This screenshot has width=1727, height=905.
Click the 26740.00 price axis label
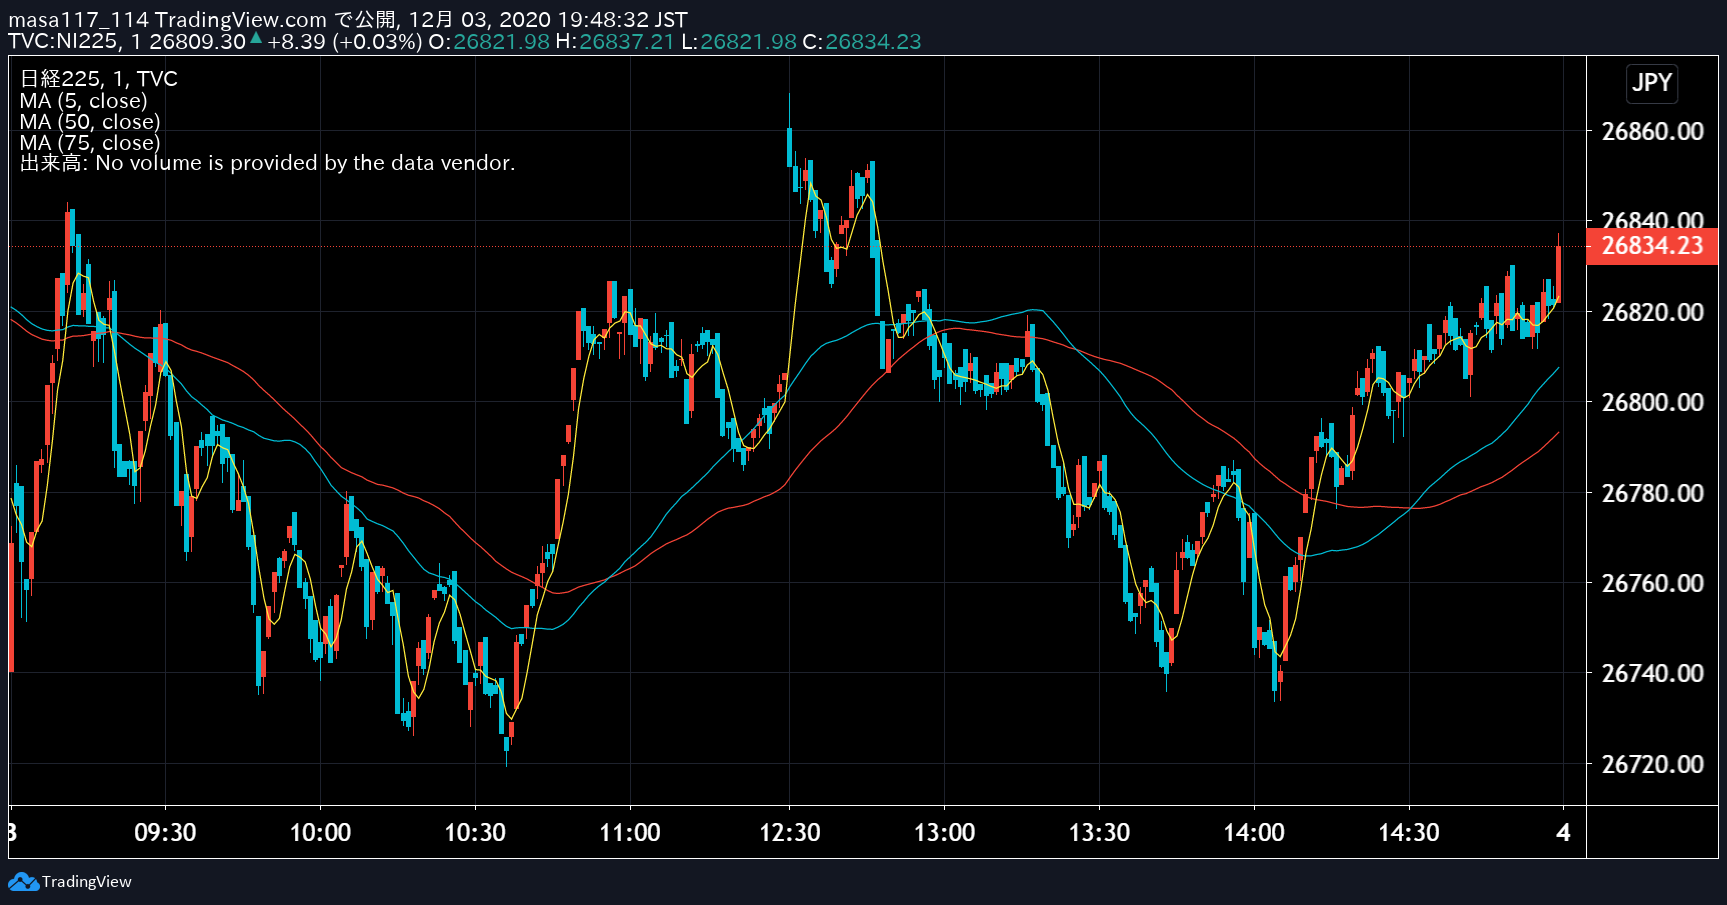coord(1652,674)
